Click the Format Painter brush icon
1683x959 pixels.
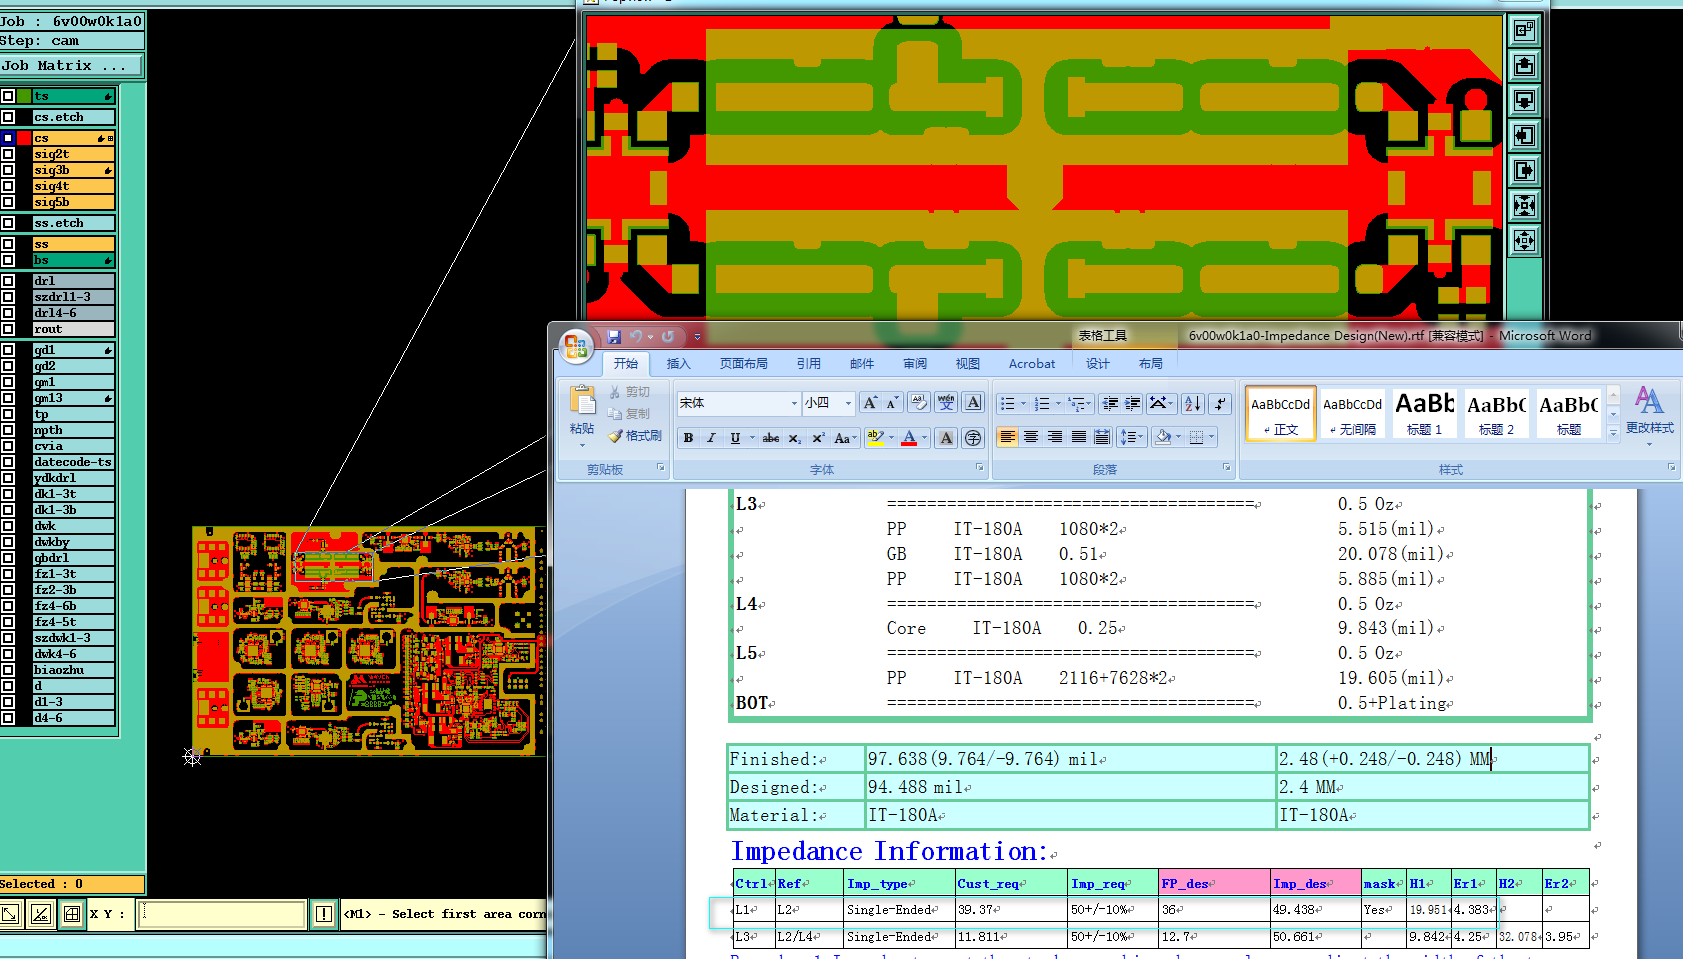pyautogui.click(x=616, y=436)
